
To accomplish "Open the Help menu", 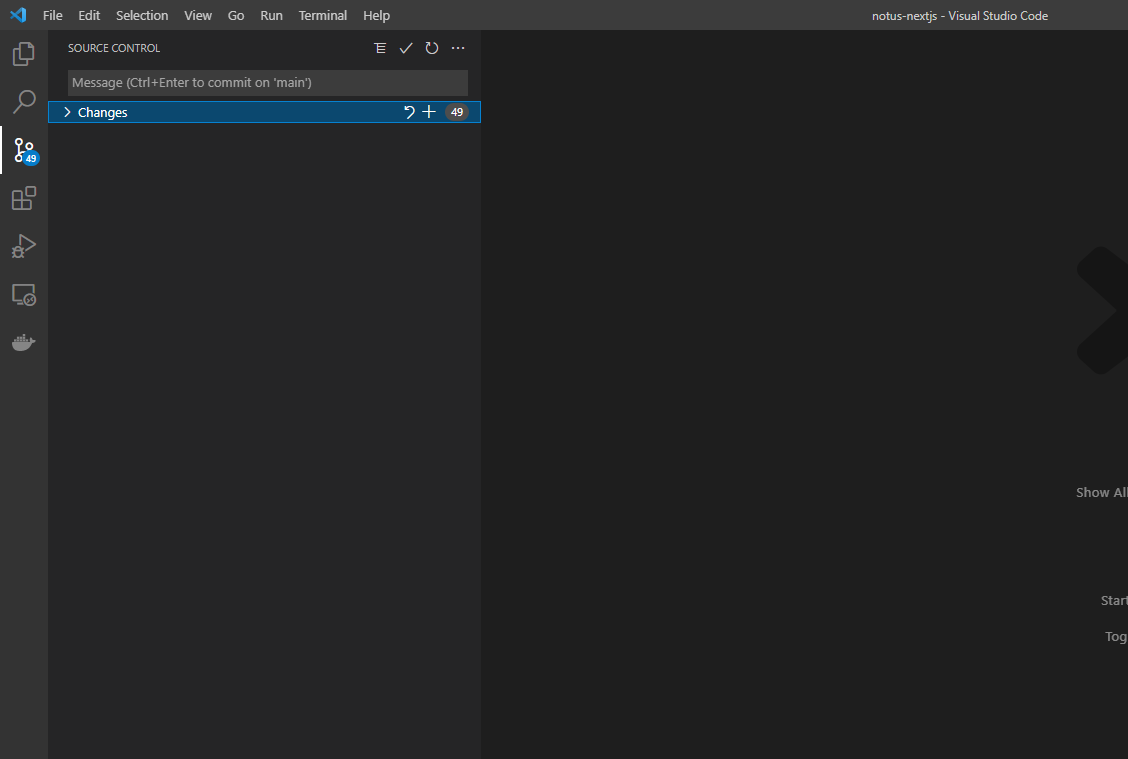I will click(376, 15).
